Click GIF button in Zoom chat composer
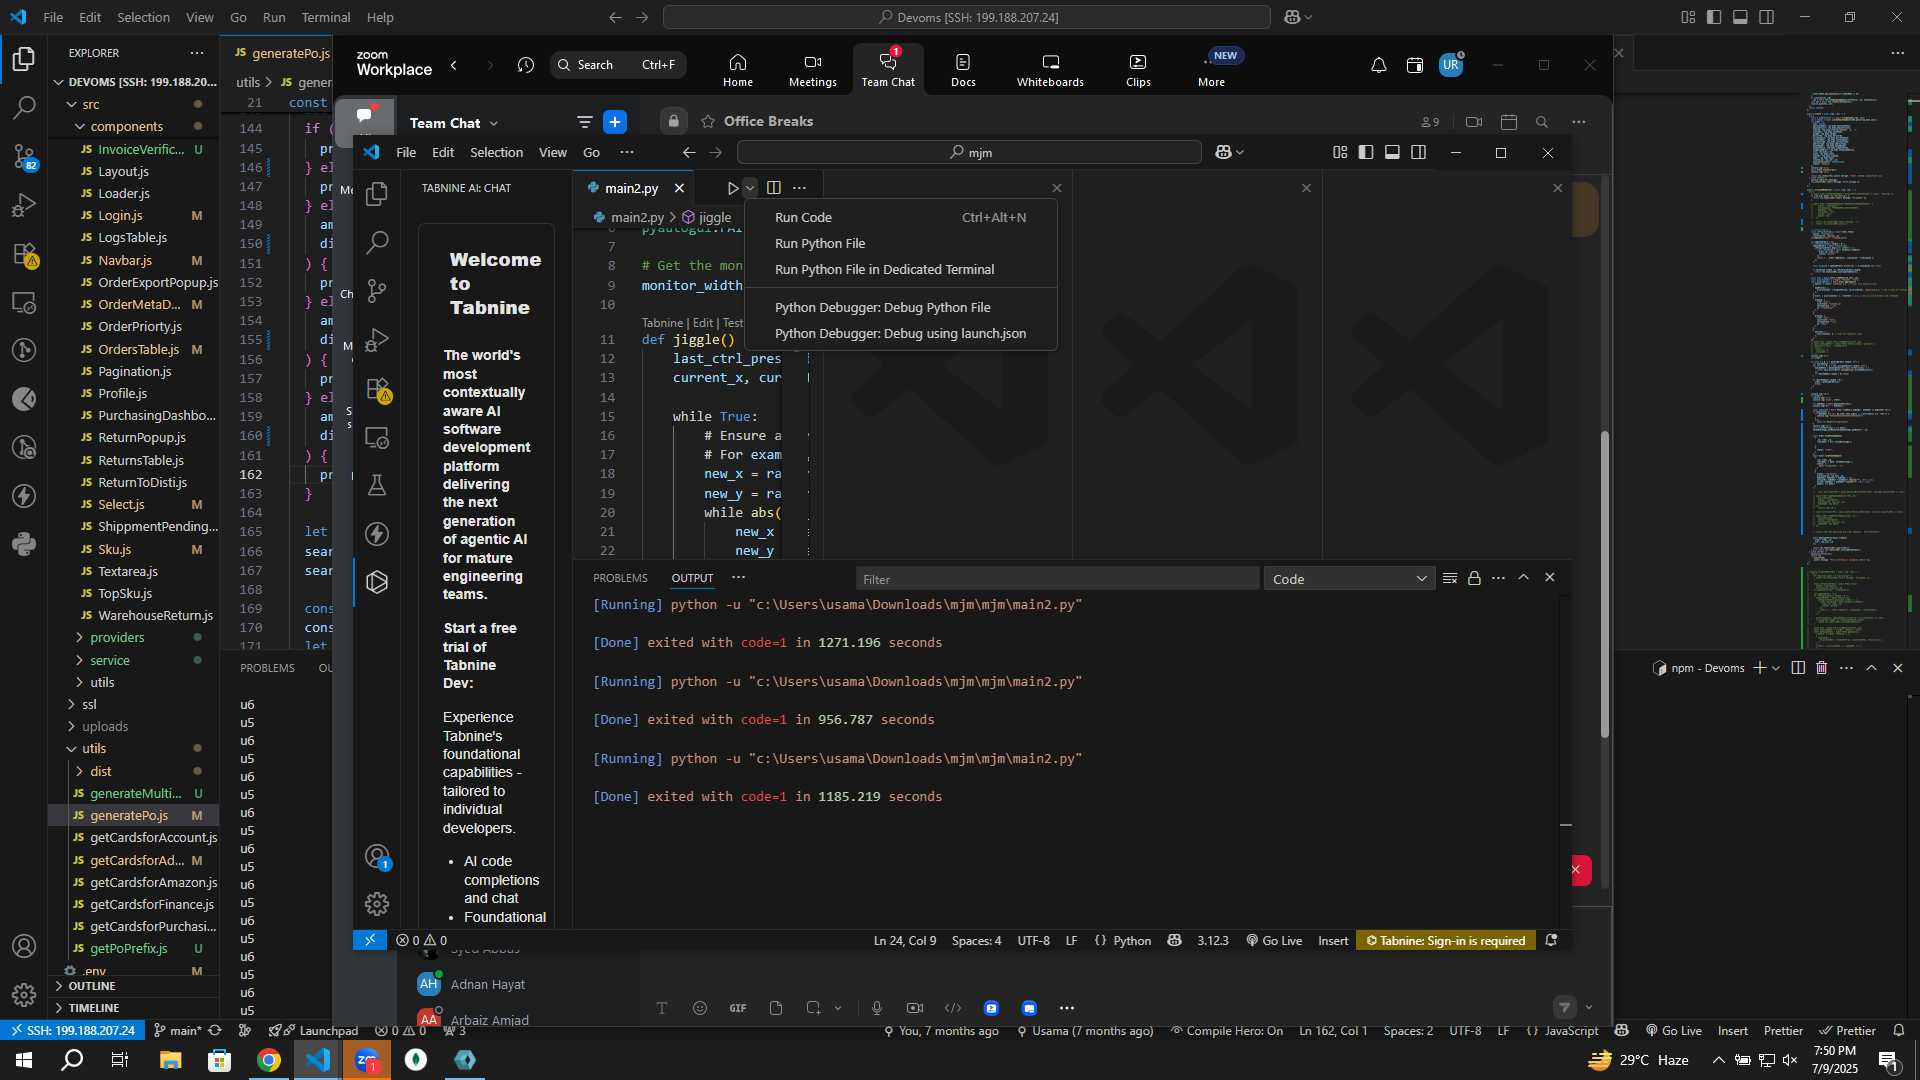The image size is (1920, 1080). 738,1008
